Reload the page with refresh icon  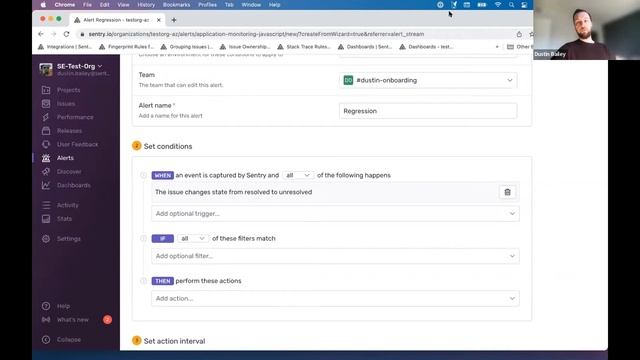click(67, 34)
